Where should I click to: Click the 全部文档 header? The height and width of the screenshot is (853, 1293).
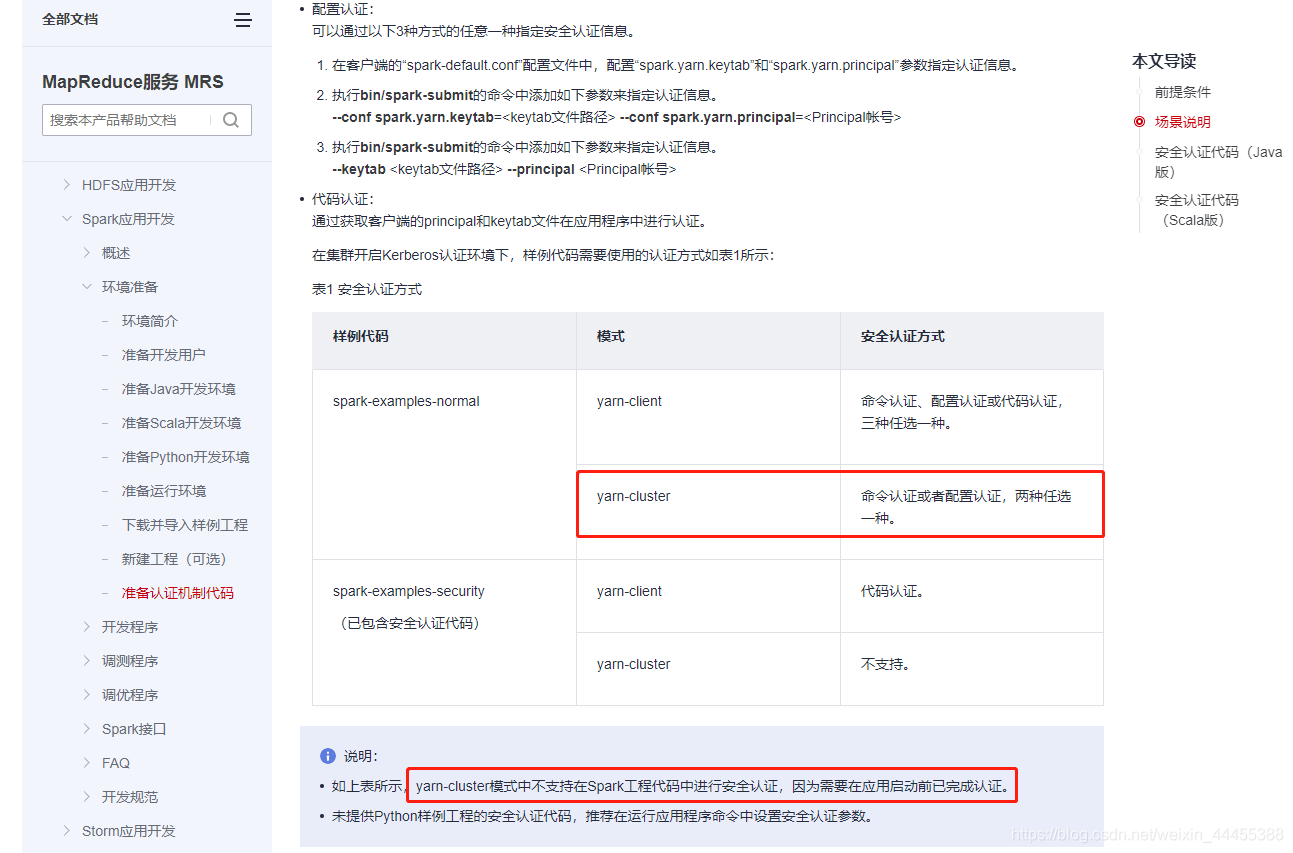click(x=70, y=19)
